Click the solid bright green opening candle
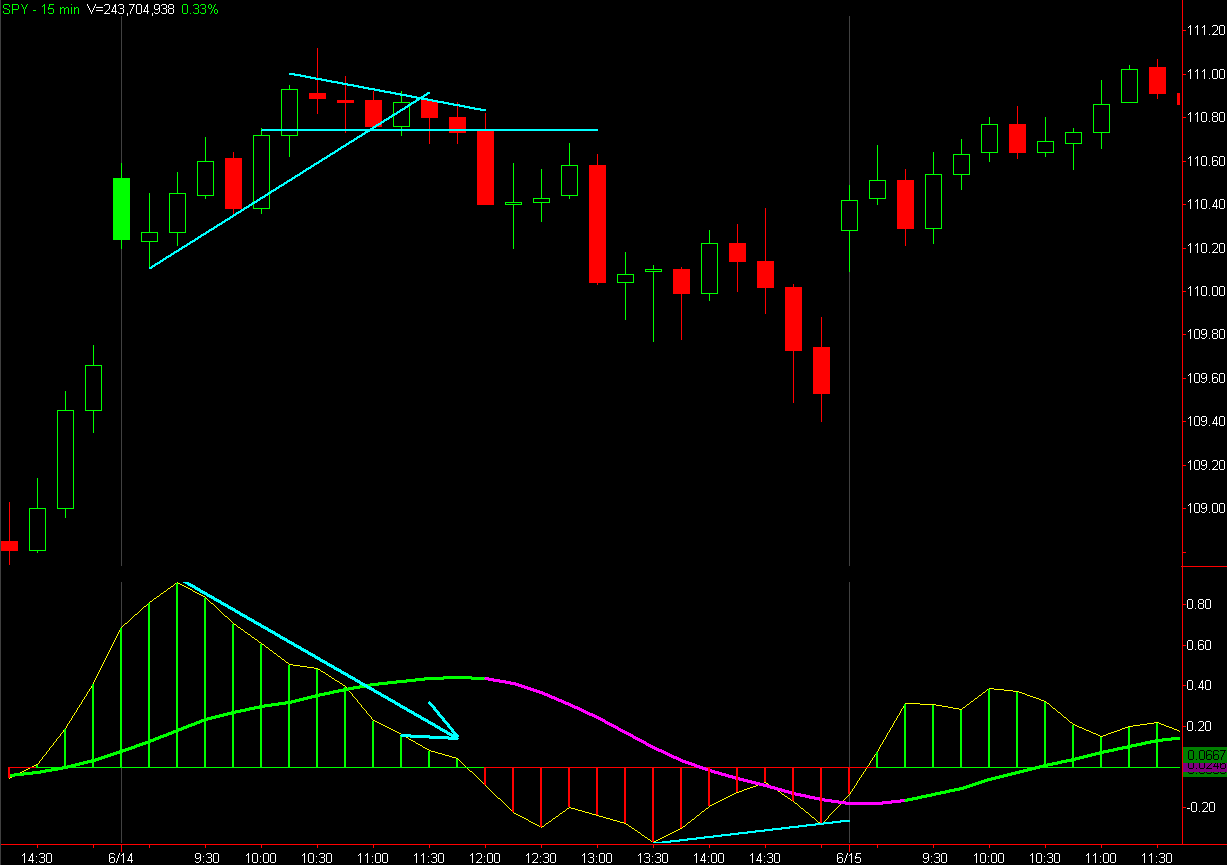This screenshot has width=1227, height=865. [121, 209]
